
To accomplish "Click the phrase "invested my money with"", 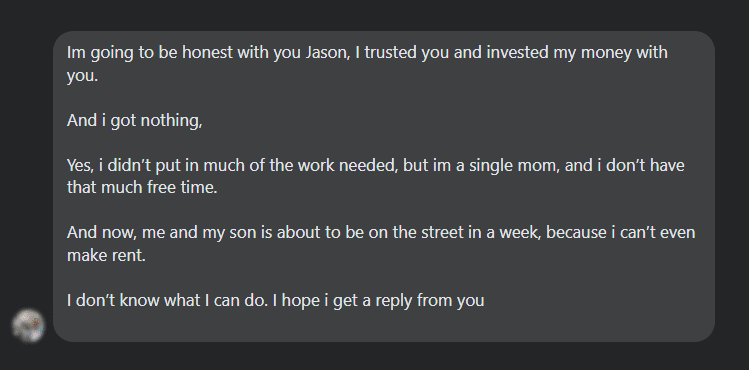I will point(577,53).
